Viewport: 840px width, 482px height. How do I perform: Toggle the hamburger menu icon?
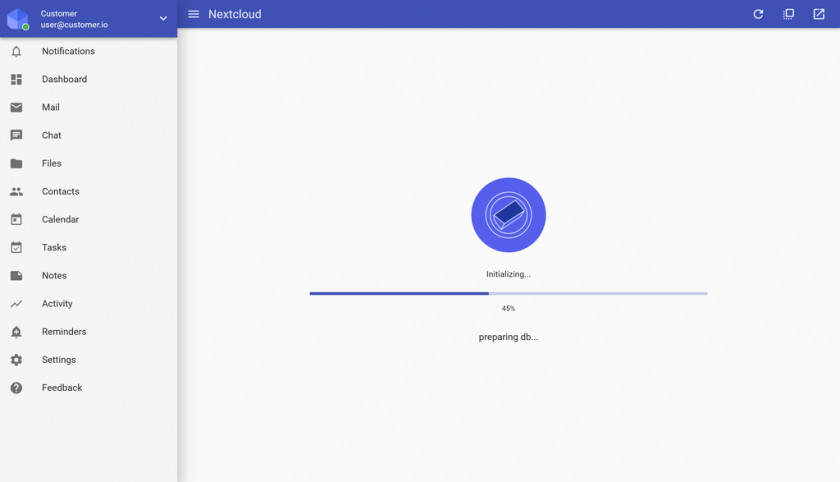pyautogui.click(x=193, y=14)
